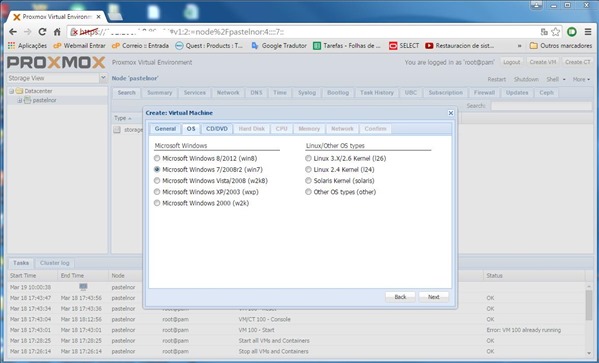The height and width of the screenshot is (363, 599).
Task: Open the Aplicações apps shortcut
Action: click(x=27, y=45)
